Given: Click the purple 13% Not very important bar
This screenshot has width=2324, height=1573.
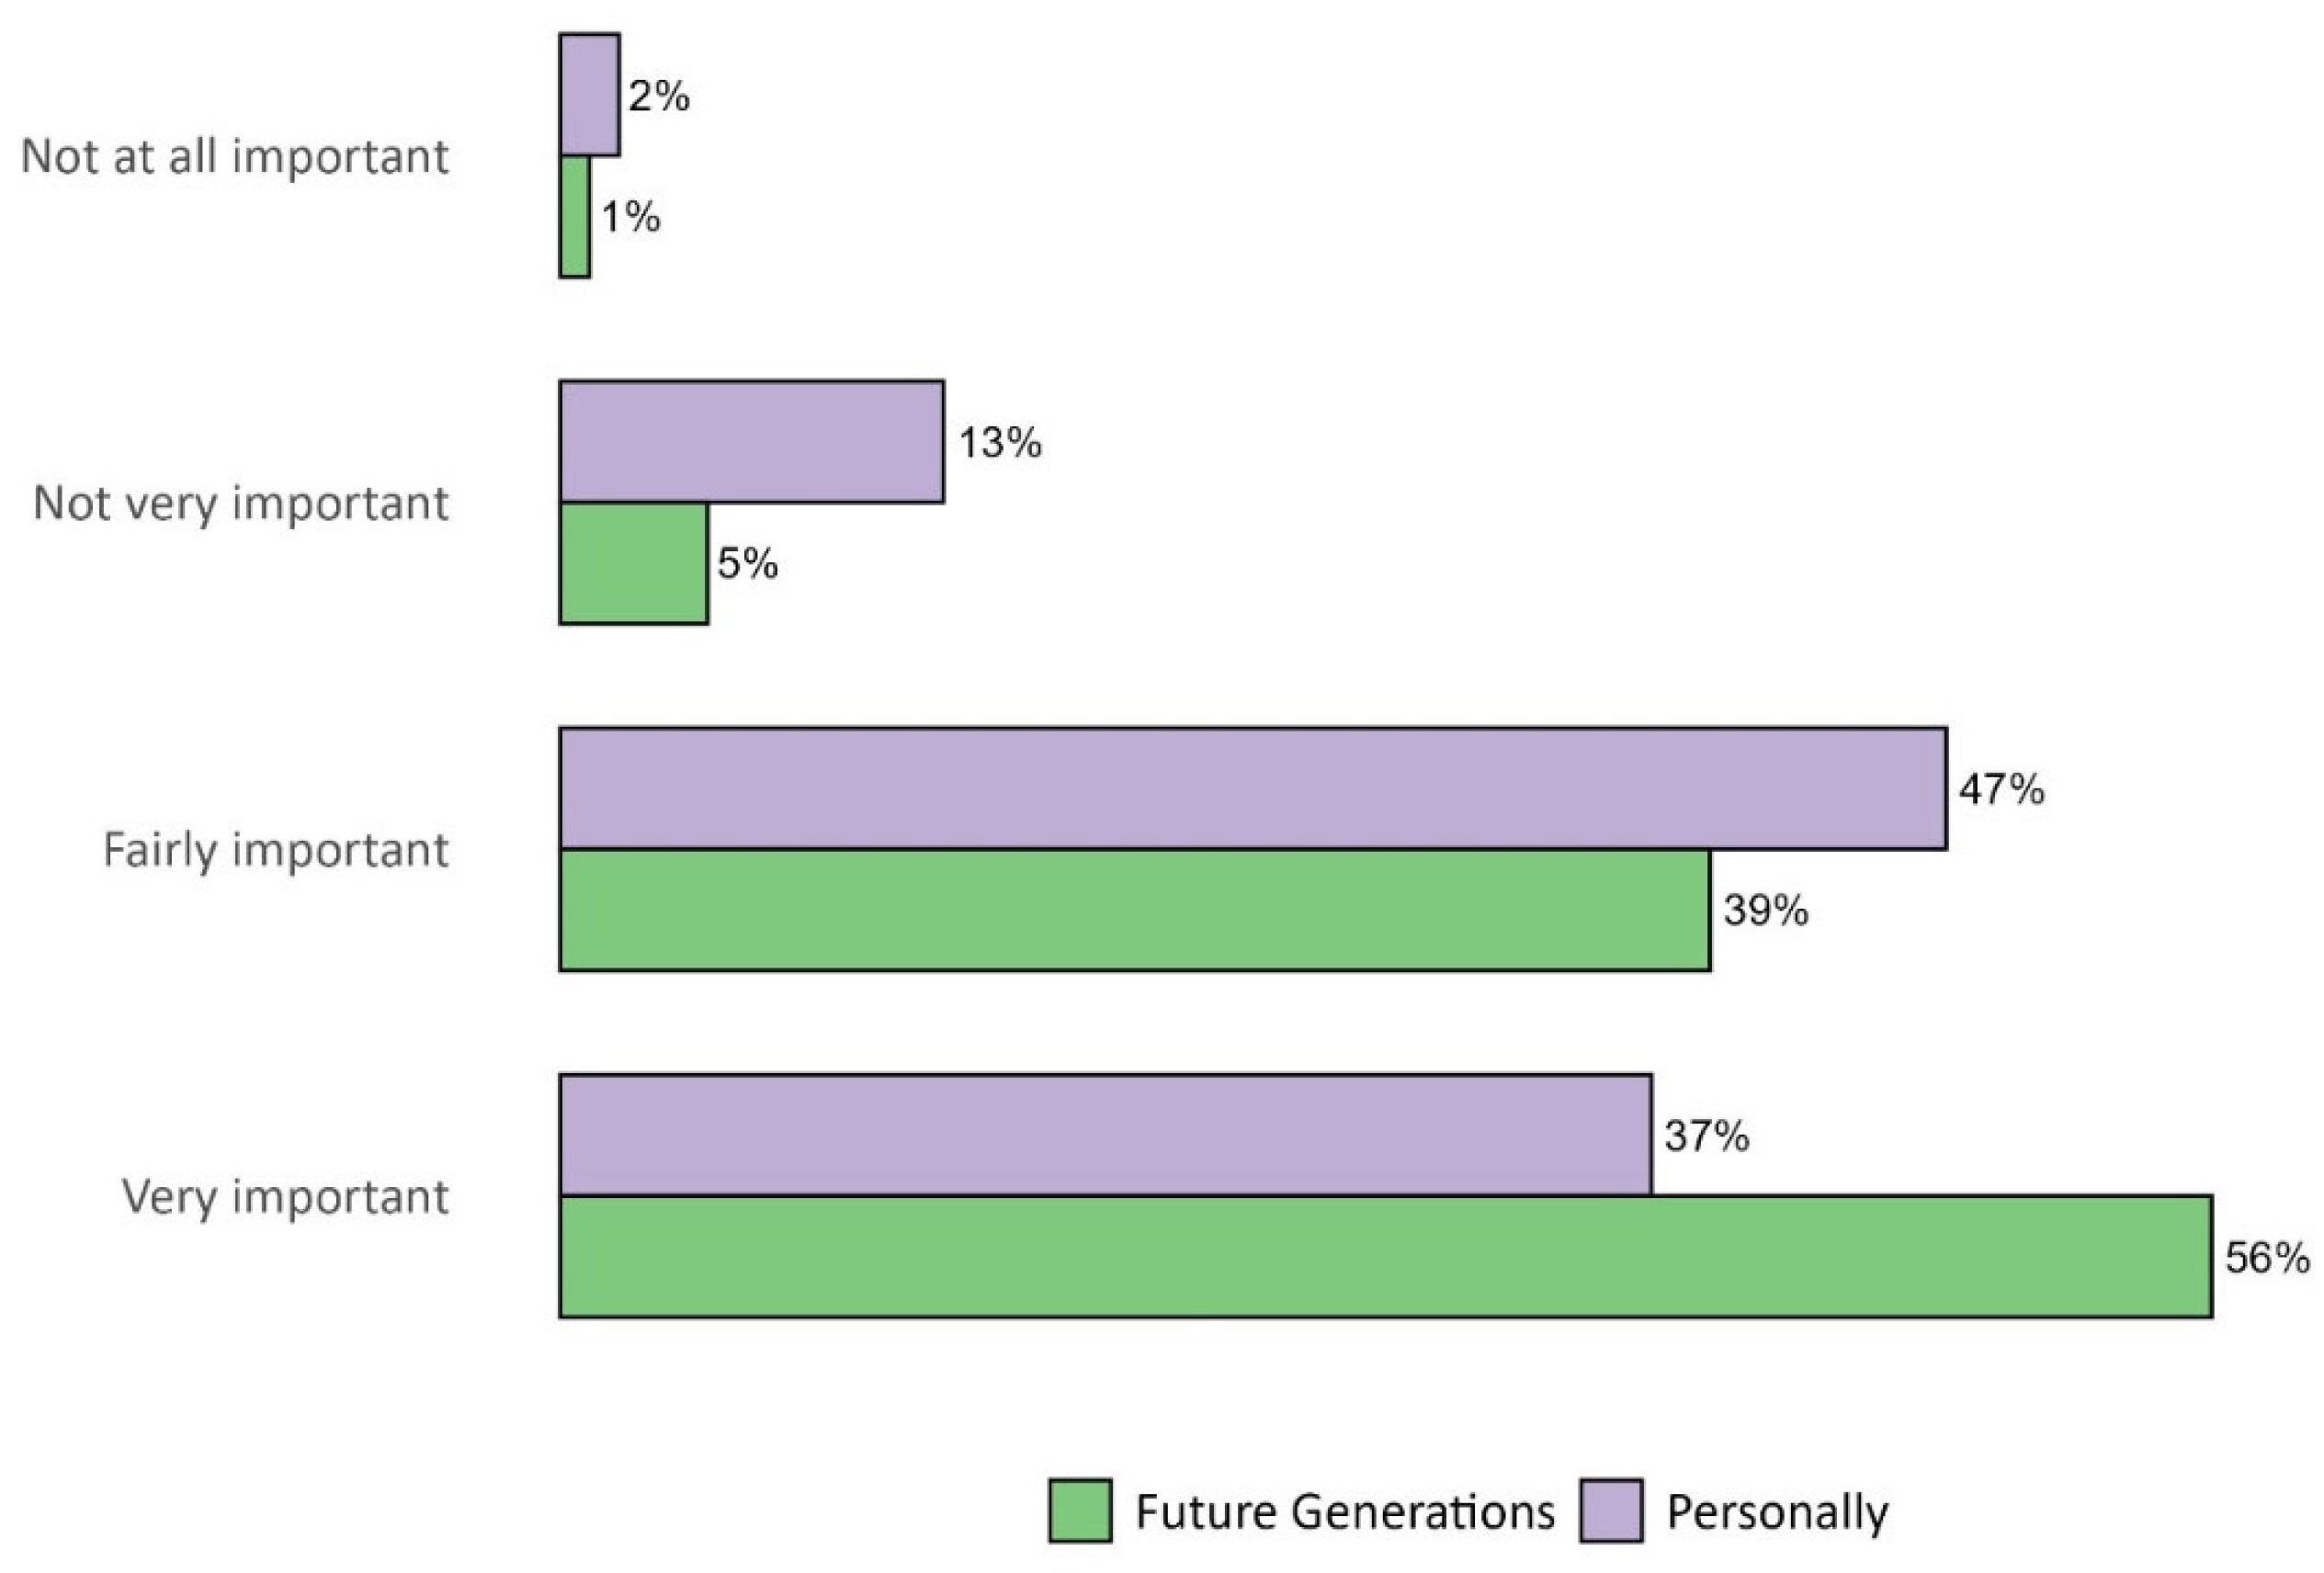Looking at the screenshot, I should point(751,442).
